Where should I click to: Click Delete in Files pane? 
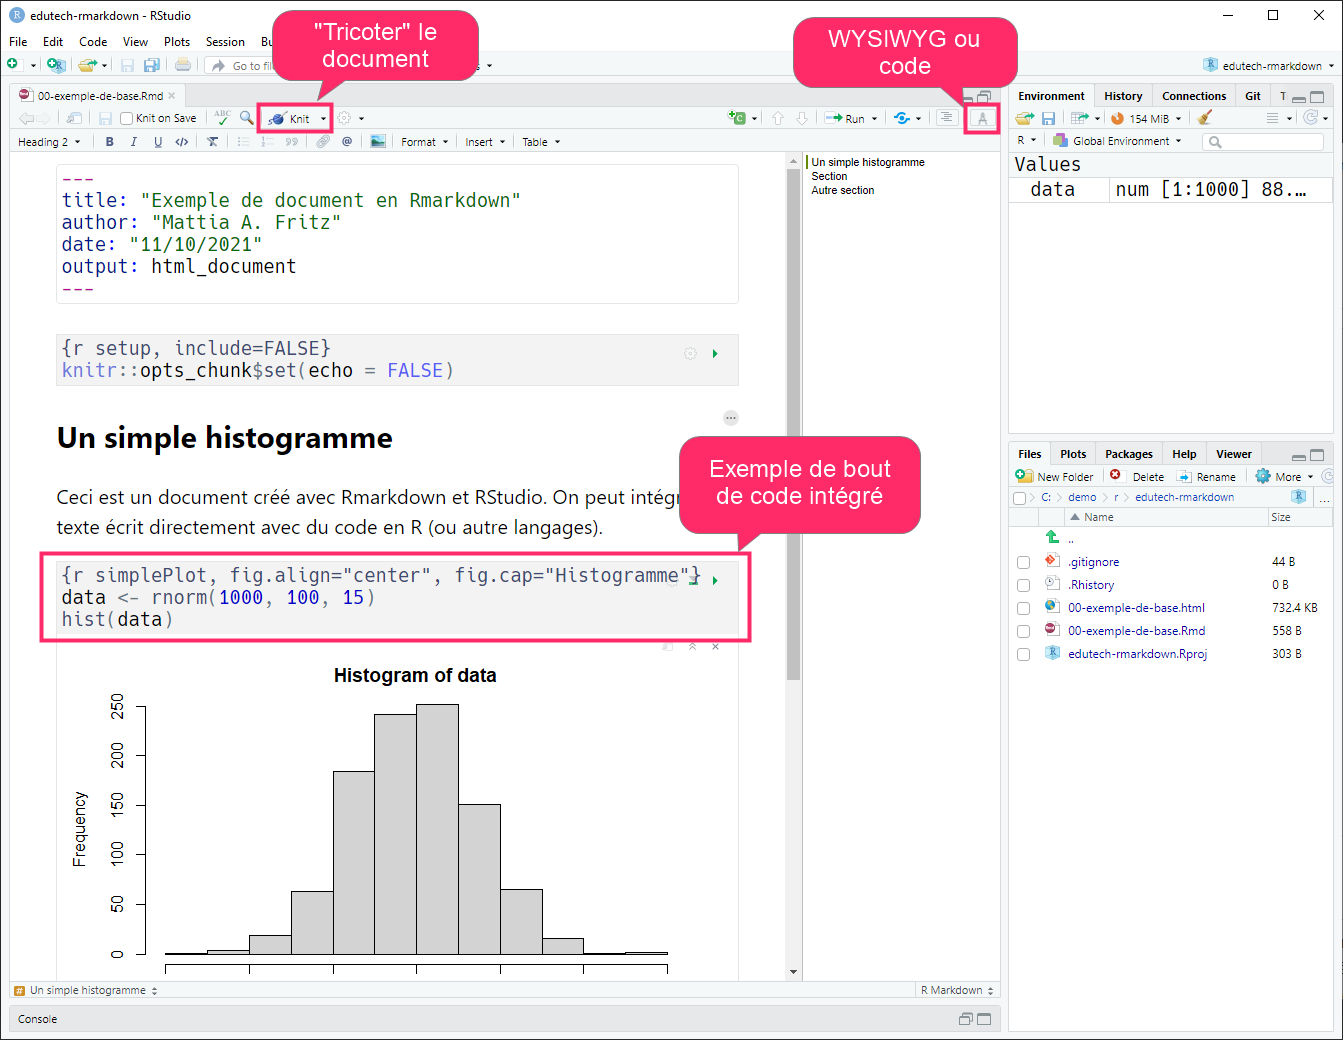click(1138, 477)
